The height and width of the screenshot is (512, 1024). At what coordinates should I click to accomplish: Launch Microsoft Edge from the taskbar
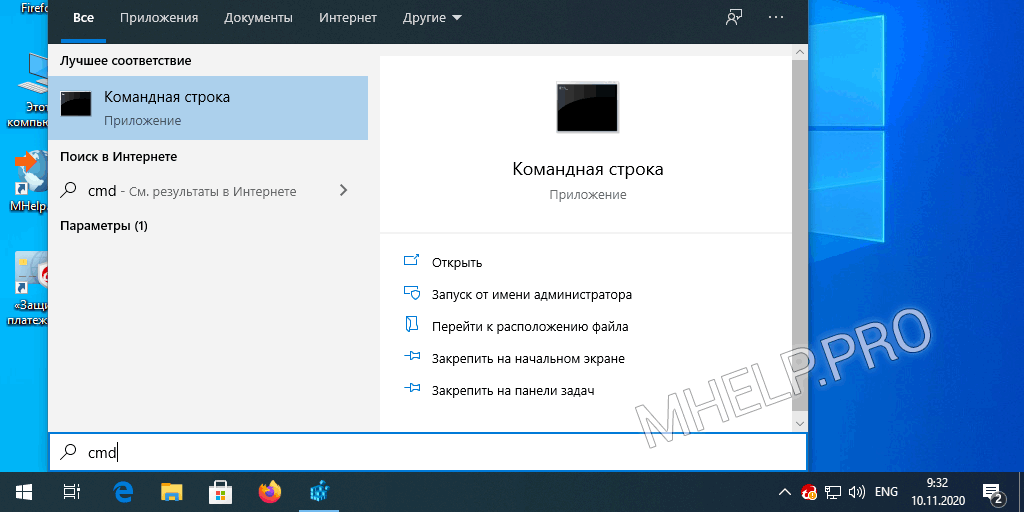tap(123, 491)
